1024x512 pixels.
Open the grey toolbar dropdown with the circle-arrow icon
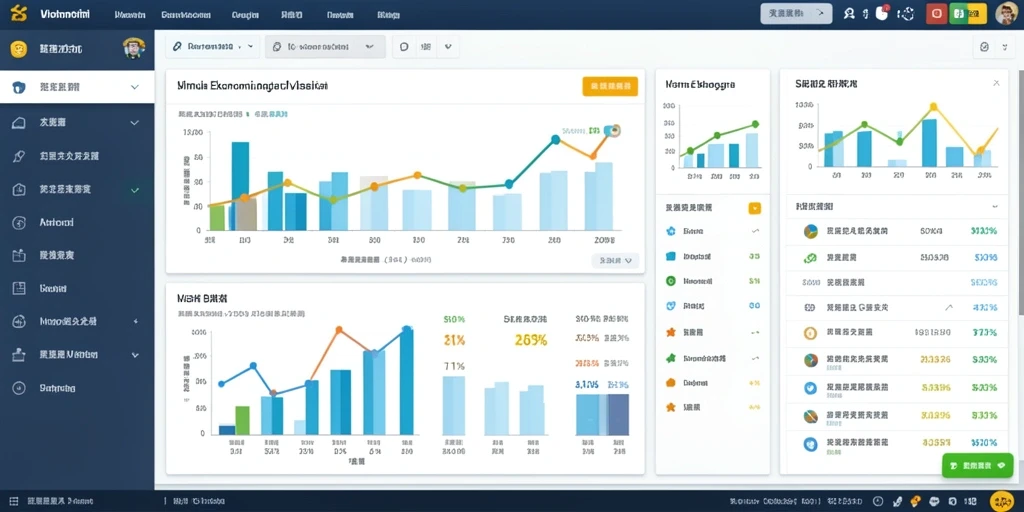325,47
